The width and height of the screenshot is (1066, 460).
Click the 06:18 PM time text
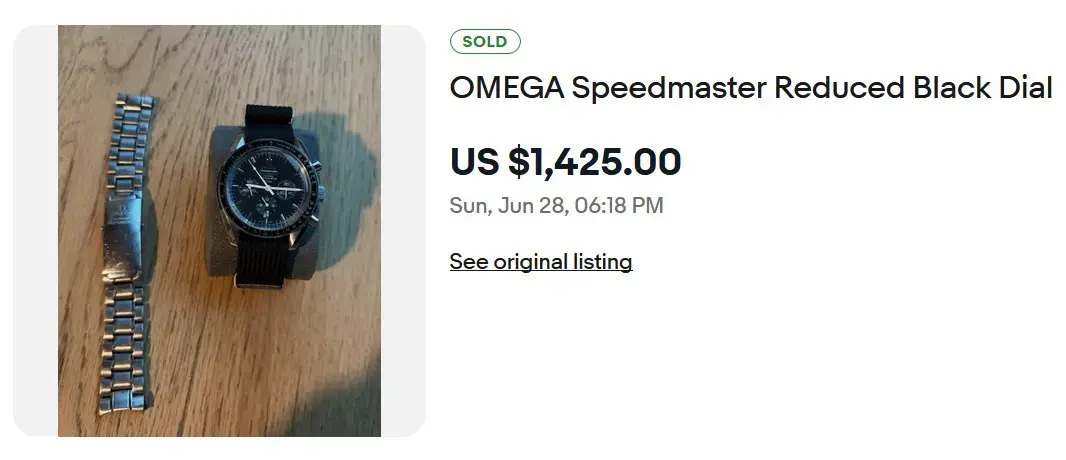619,205
